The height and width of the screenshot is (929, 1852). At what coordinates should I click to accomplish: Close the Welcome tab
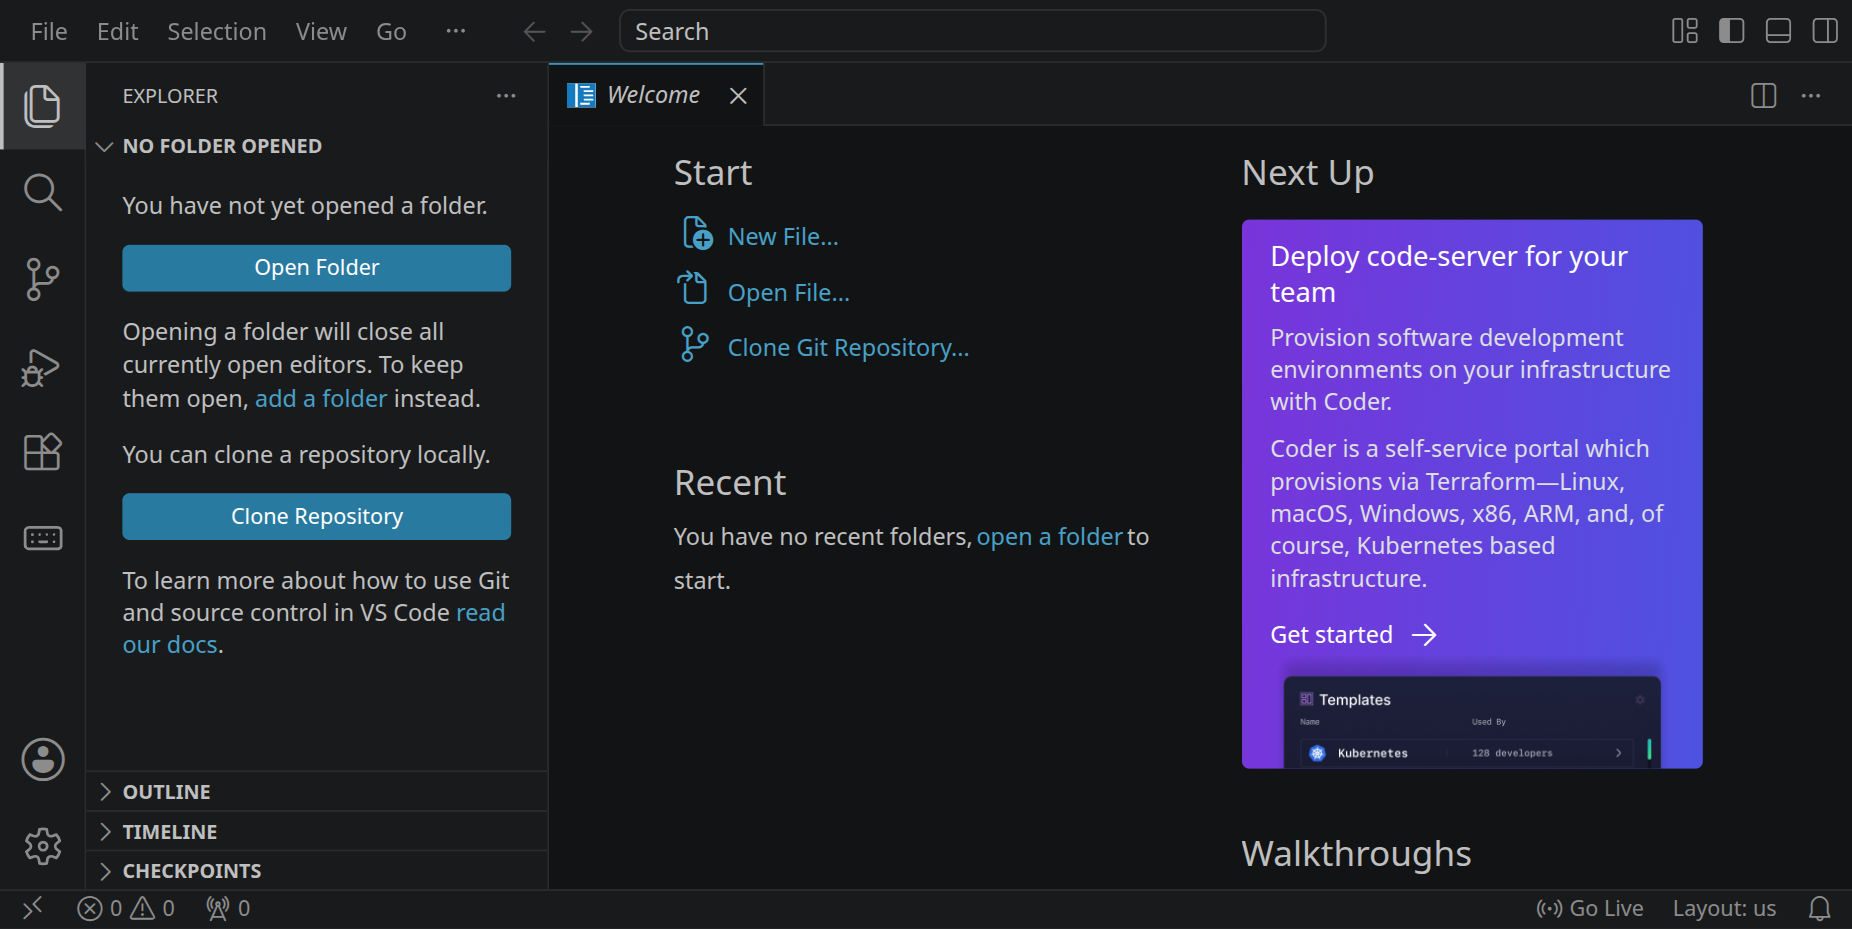coord(738,96)
